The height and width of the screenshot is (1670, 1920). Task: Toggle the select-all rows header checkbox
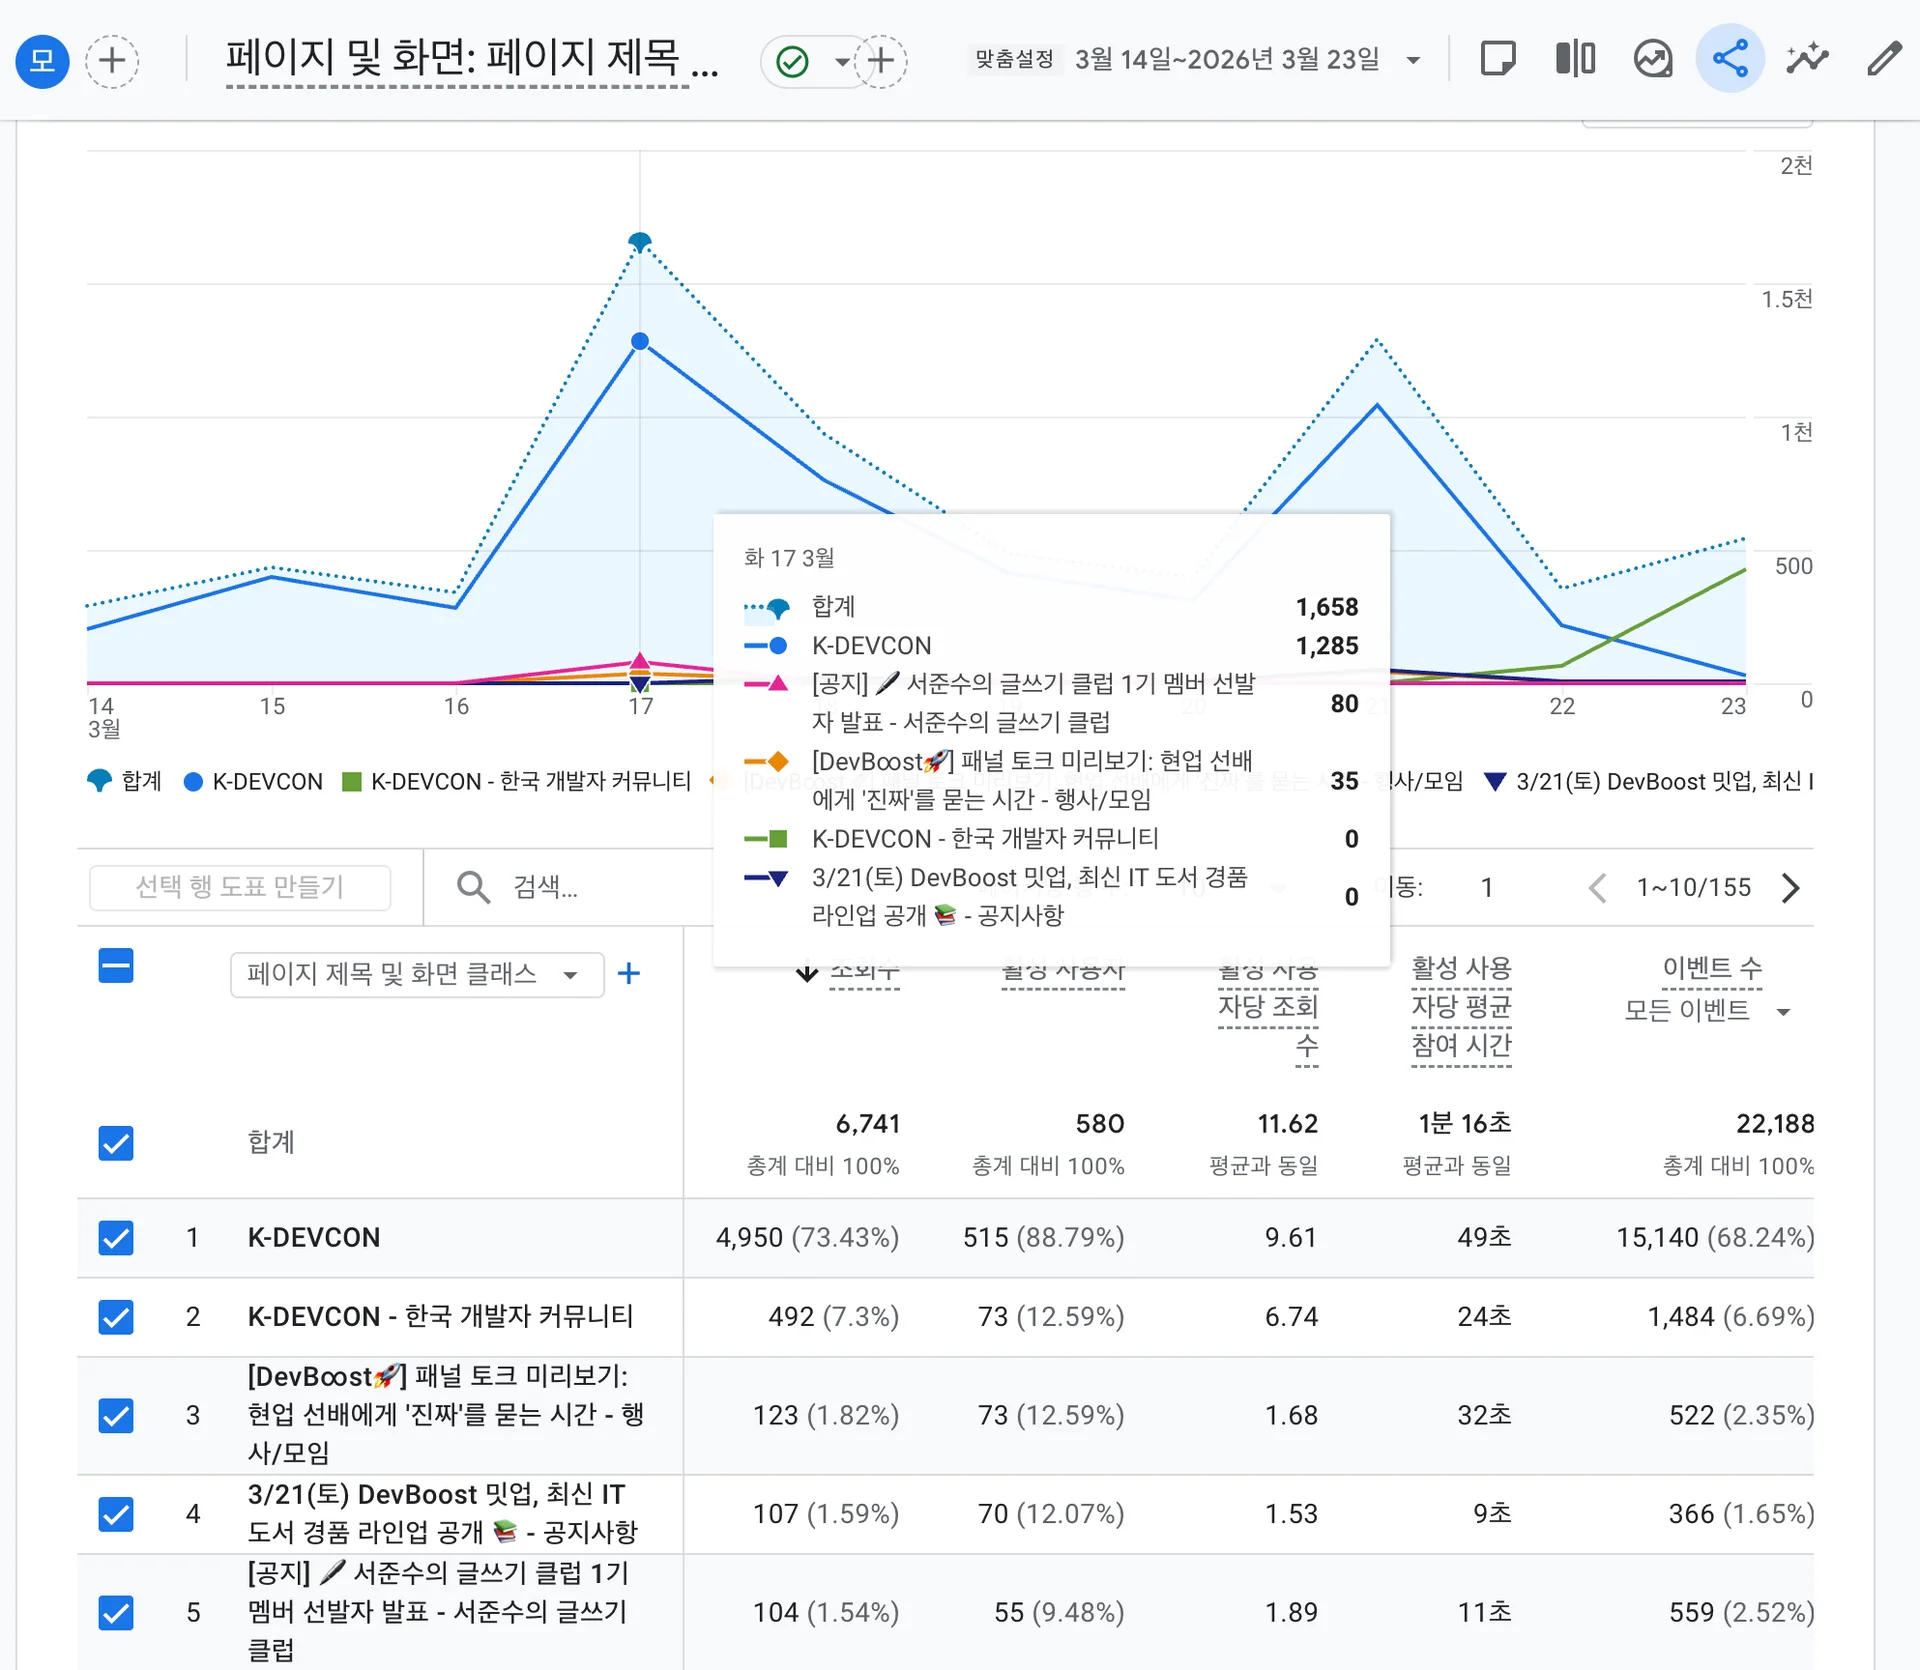116,966
